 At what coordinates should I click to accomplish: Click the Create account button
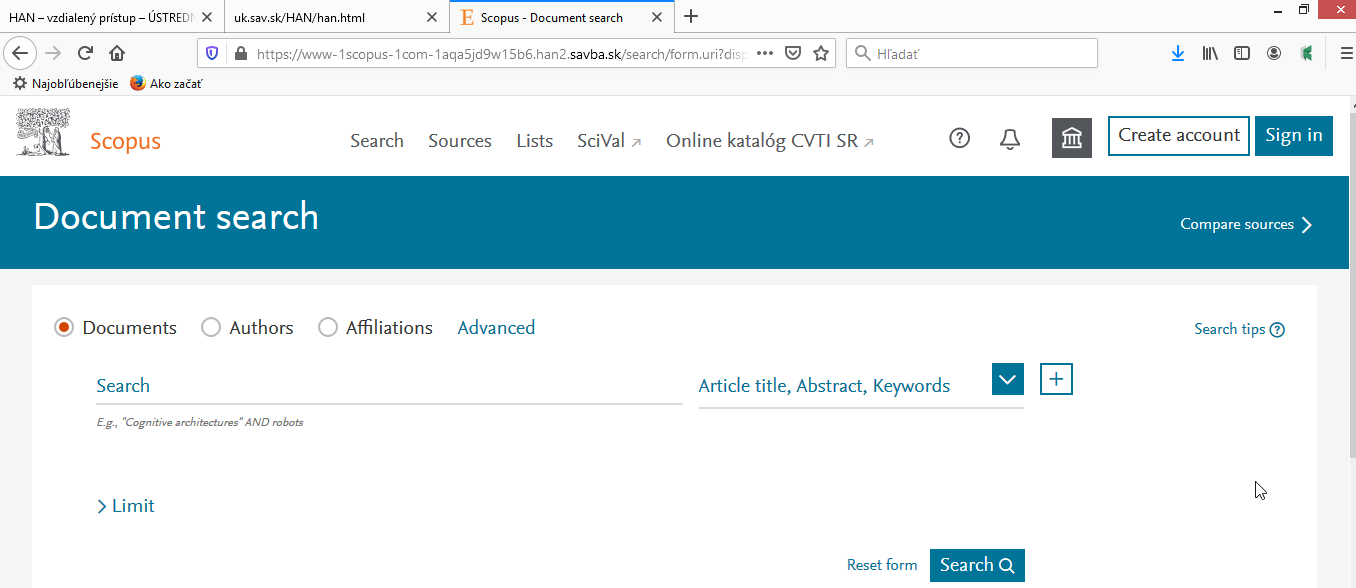[1178, 135]
